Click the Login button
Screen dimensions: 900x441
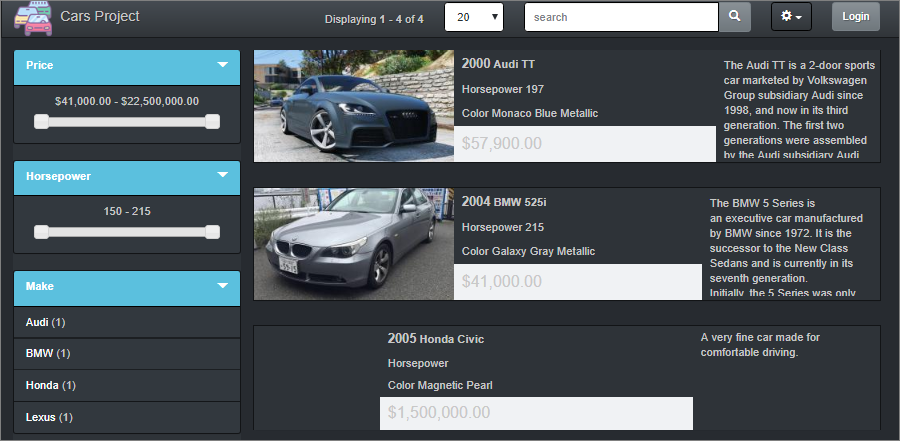point(855,17)
